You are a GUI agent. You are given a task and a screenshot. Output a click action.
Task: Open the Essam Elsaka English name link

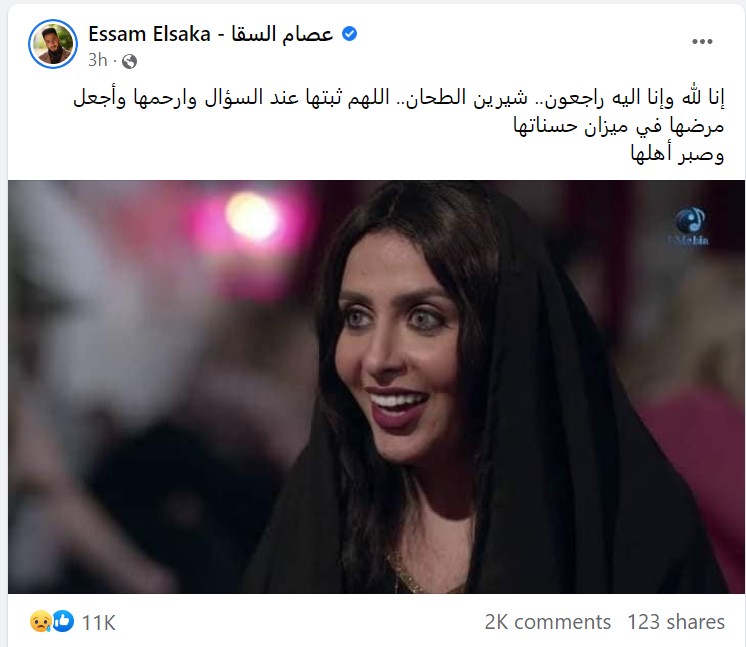149,34
